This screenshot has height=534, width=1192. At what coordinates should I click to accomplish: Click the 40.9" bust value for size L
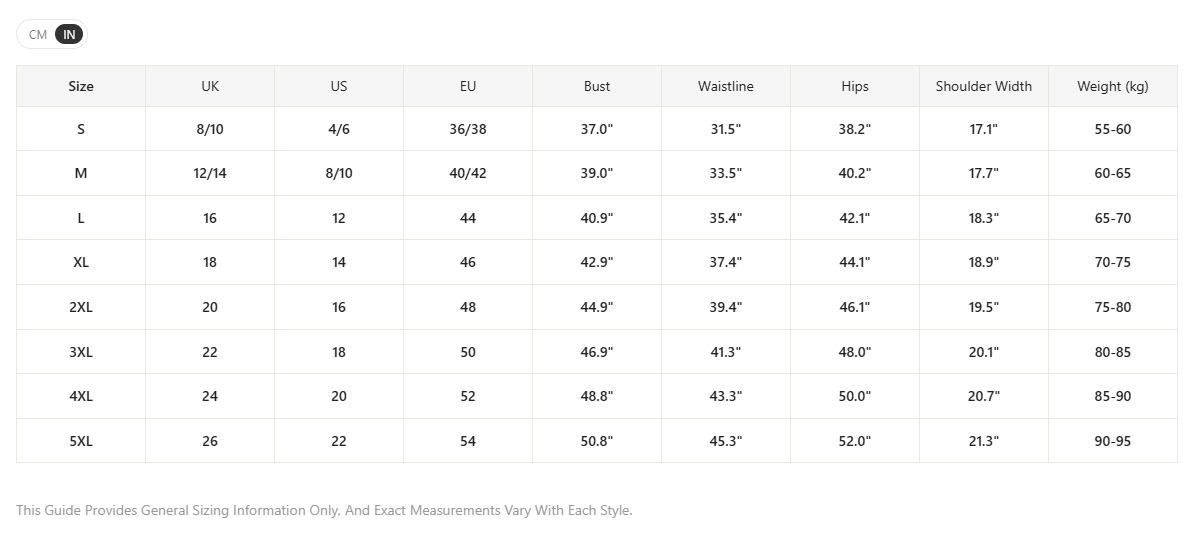click(597, 218)
